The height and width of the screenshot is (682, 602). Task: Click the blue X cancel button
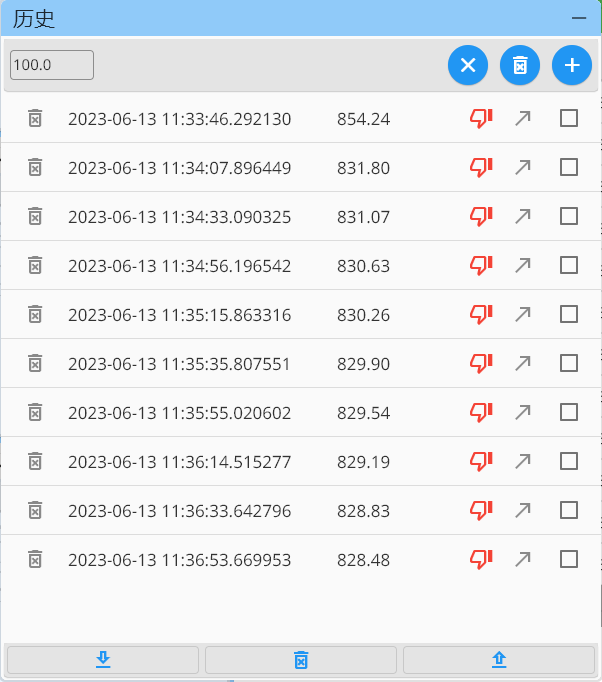(x=468, y=65)
